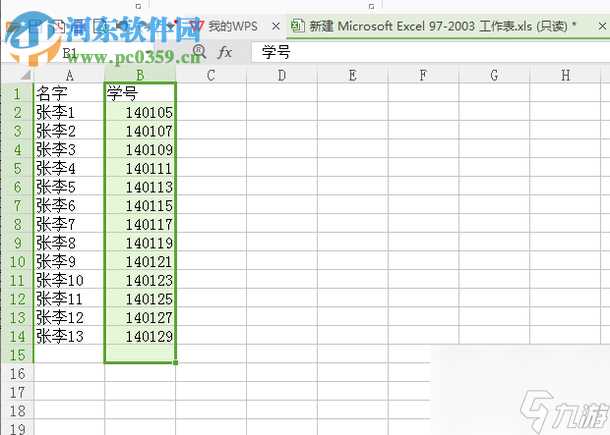Click the magnifier icon beside fx
610x435 pixels.
pos(198,51)
